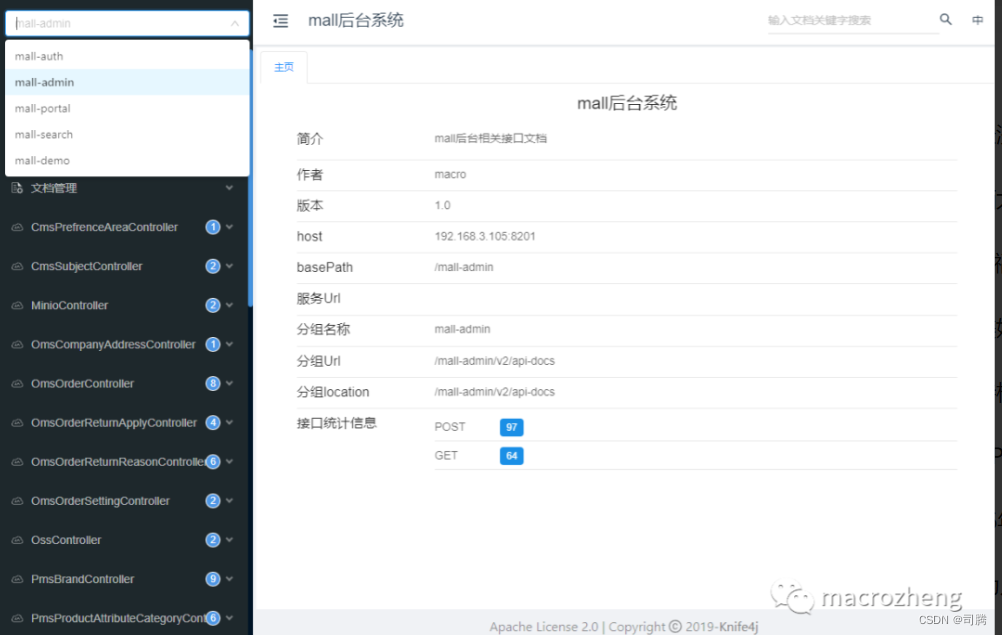Click the cloud icon beside OmsOrderController
The width and height of the screenshot is (1002, 635).
pyautogui.click(x=15, y=383)
